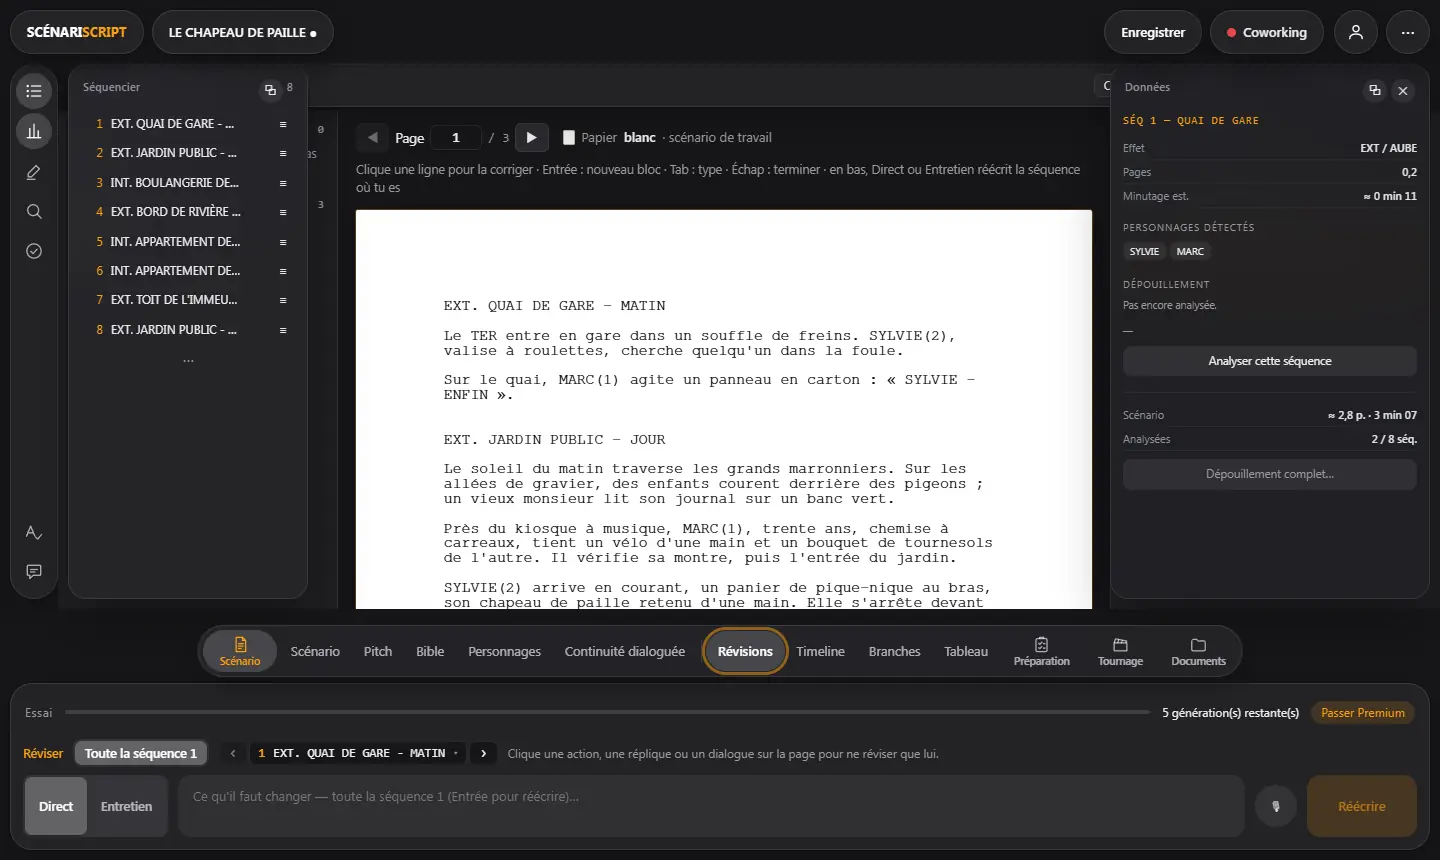Open the sequence selector 'EXT. QUAI DE GARE - MATIN'
Viewport: 1440px width, 860px height.
point(356,753)
